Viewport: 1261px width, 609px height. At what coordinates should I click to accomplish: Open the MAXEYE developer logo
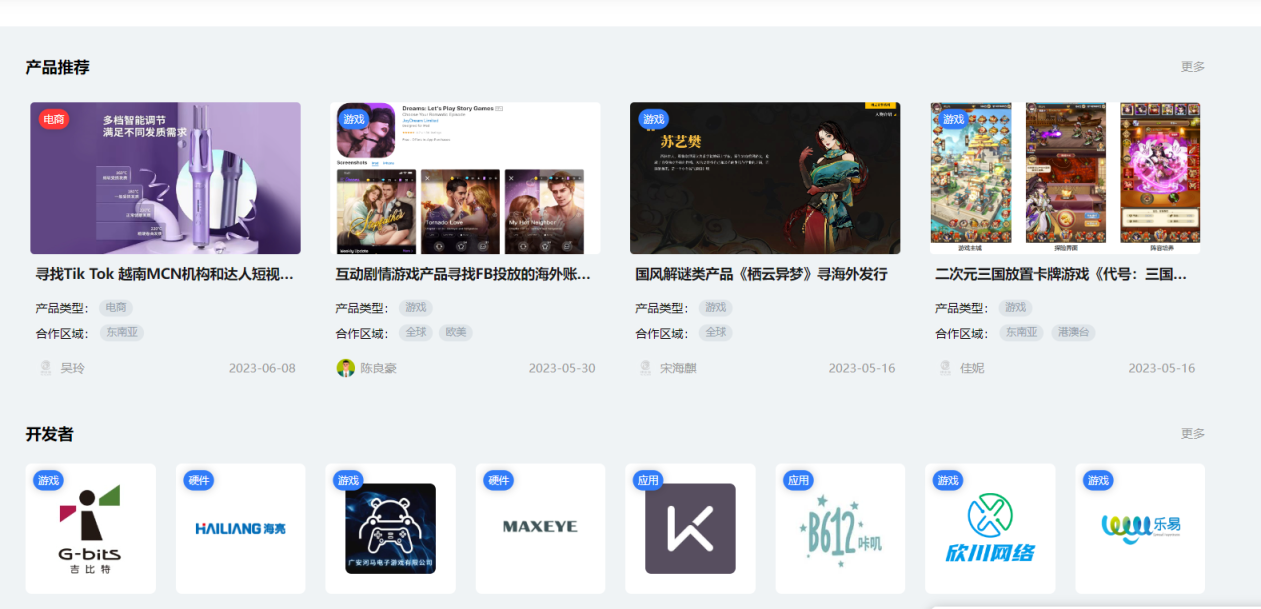coord(540,527)
